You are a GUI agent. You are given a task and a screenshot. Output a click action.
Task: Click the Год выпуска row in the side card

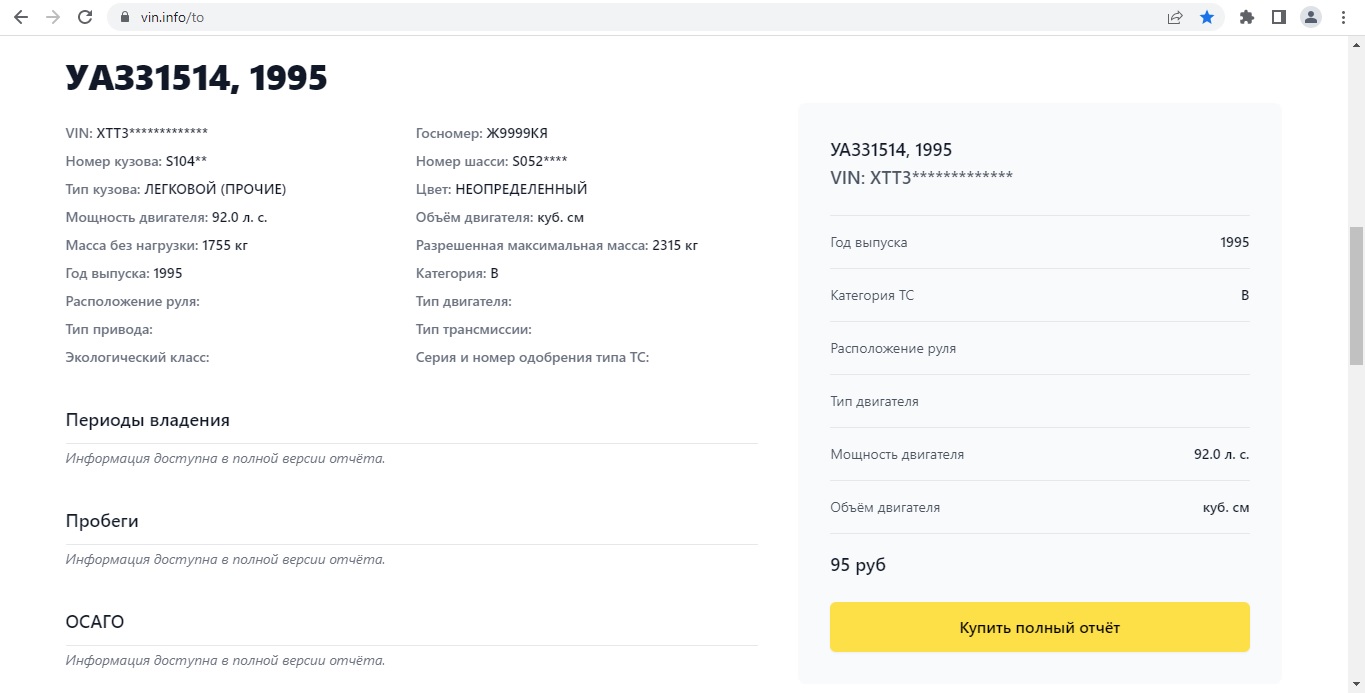point(1039,242)
